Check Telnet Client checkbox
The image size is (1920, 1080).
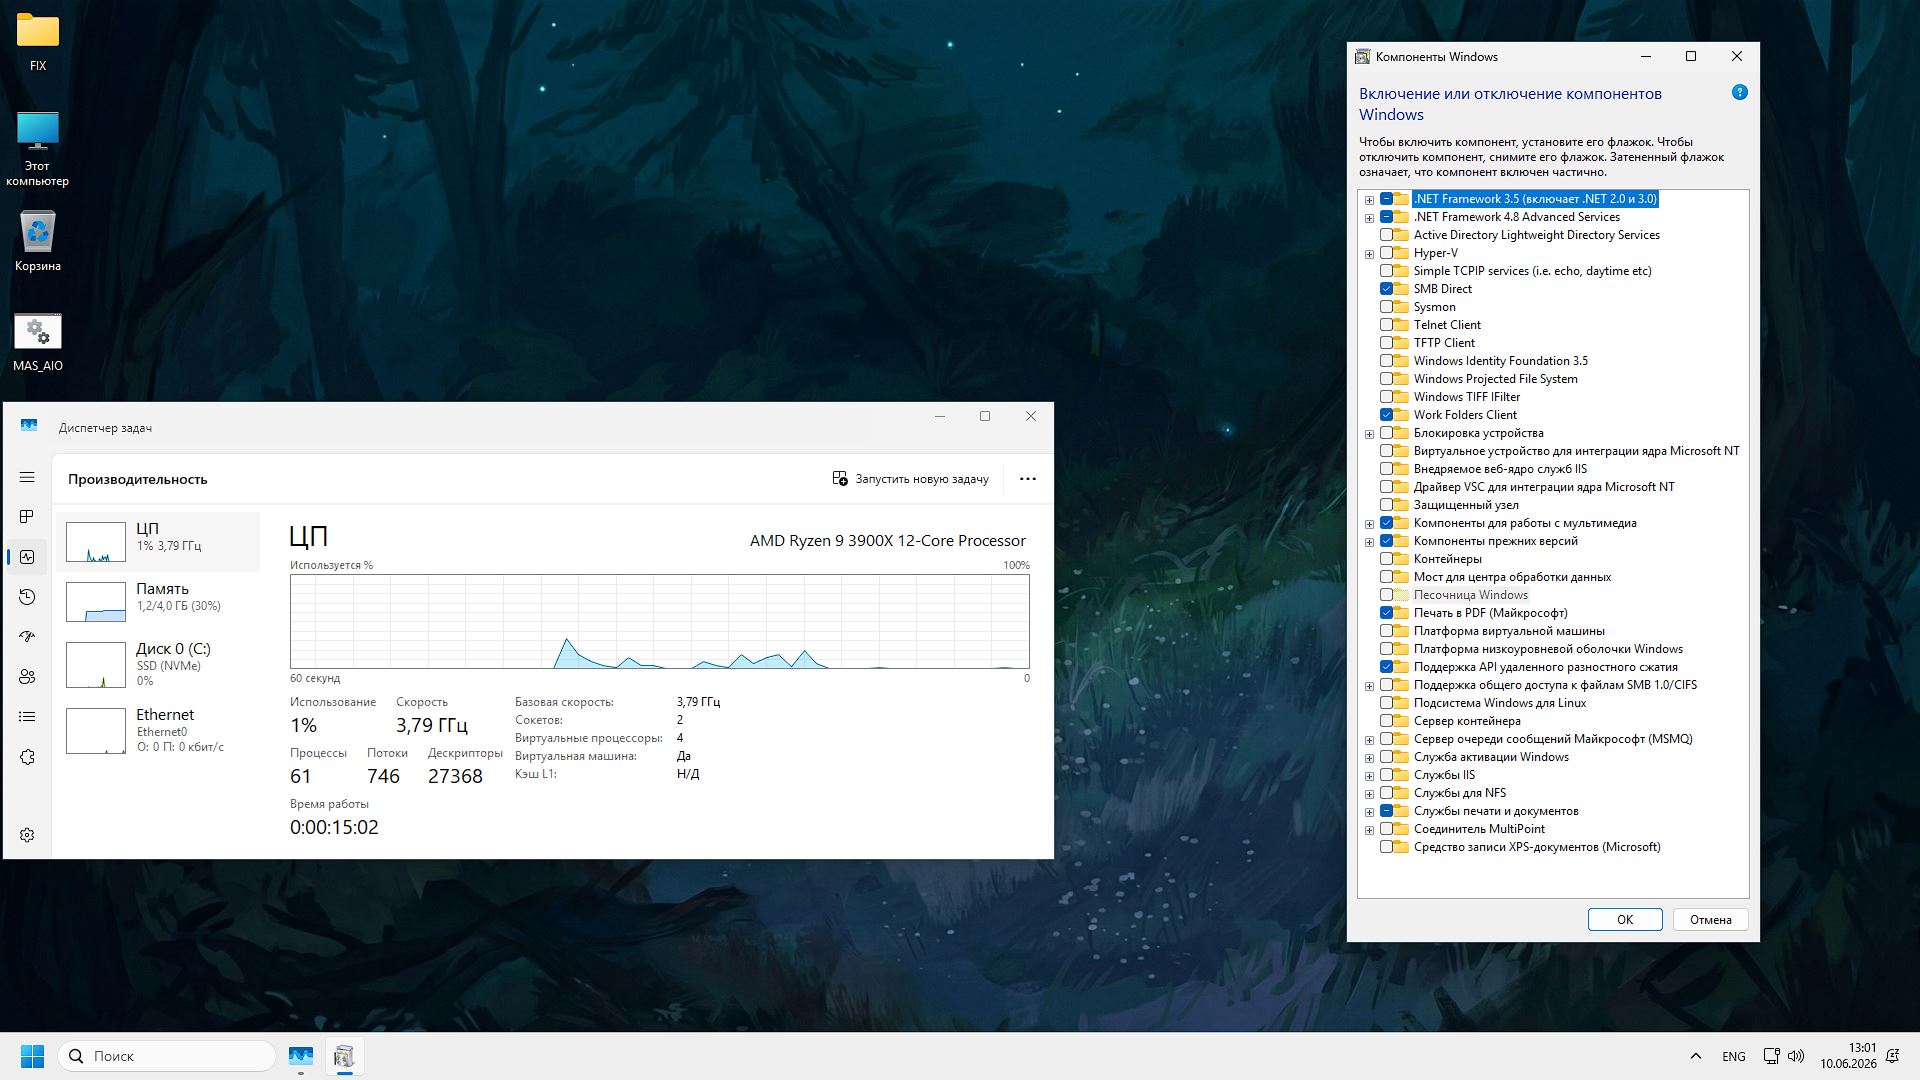pos(1386,325)
